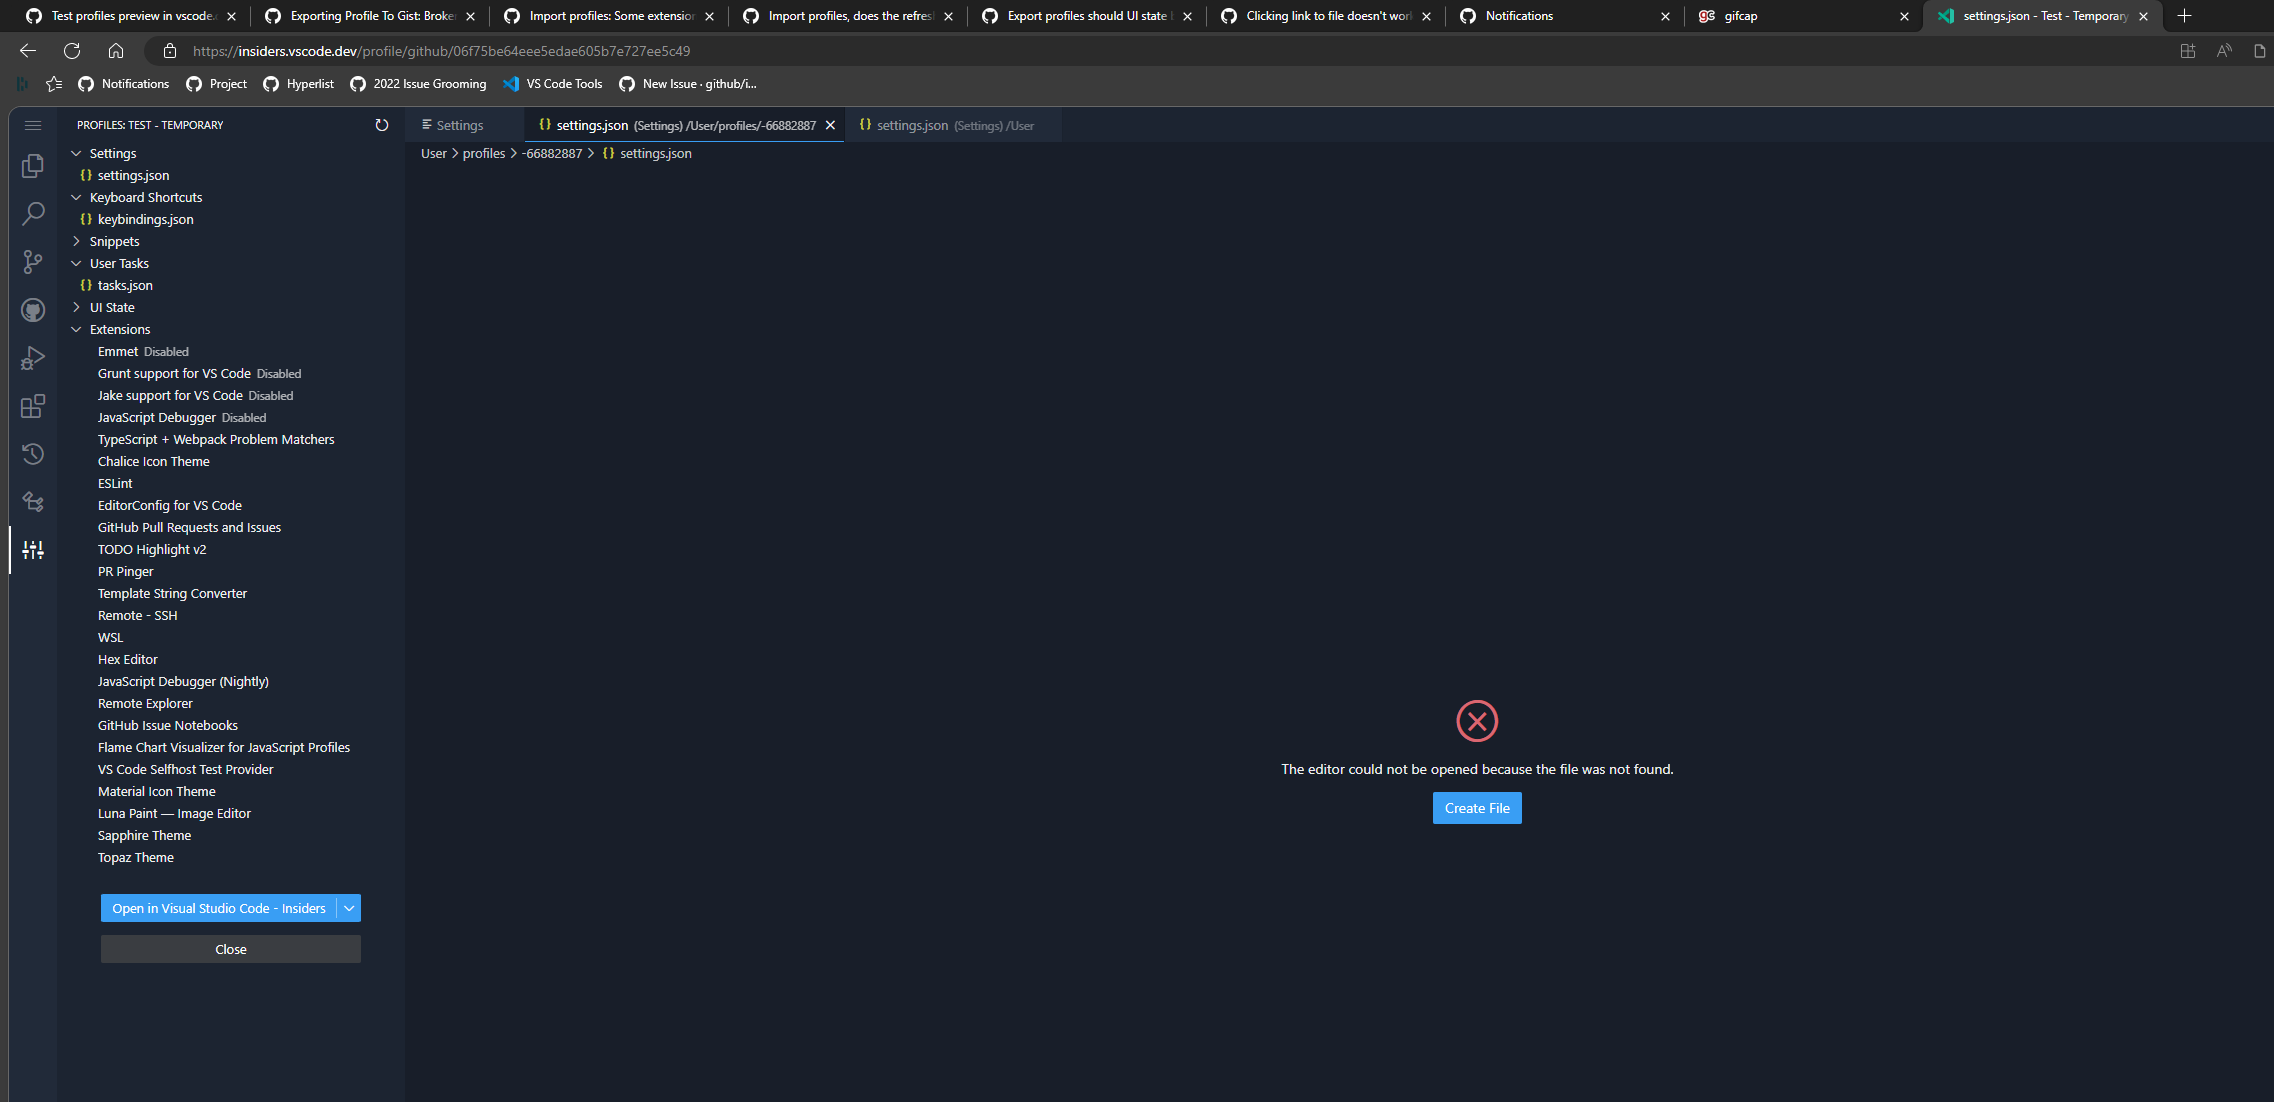2274x1102 pixels.
Task: Select the Extensions icon in the activity bar
Action: (33, 406)
